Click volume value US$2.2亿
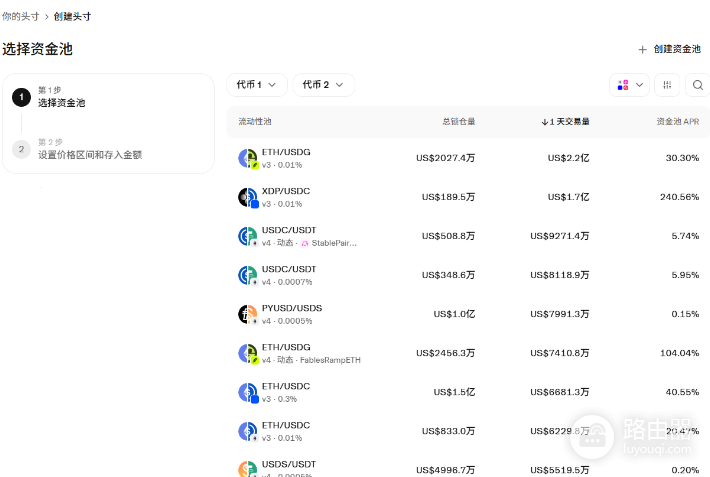Image resolution: width=710 pixels, height=477 pixels. point(568,158)
